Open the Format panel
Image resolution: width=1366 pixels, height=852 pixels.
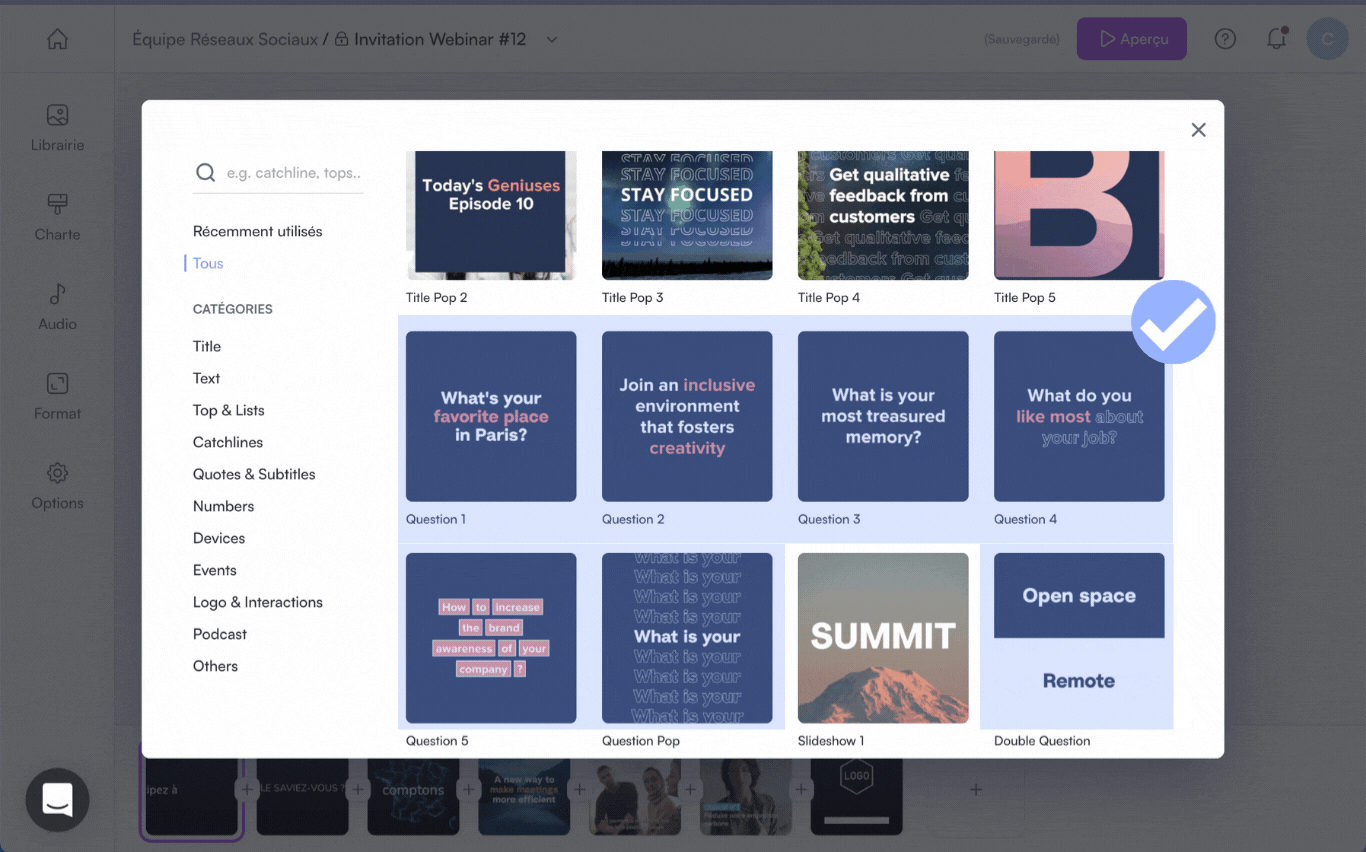click(x=57, y=396)
